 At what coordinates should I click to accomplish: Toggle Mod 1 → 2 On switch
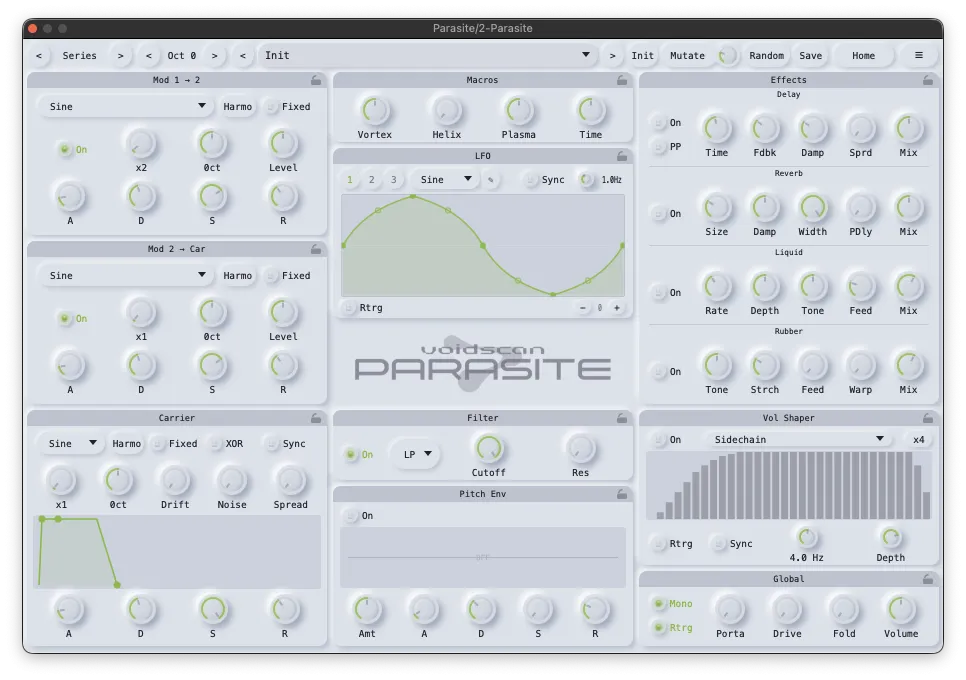point(73,150)
